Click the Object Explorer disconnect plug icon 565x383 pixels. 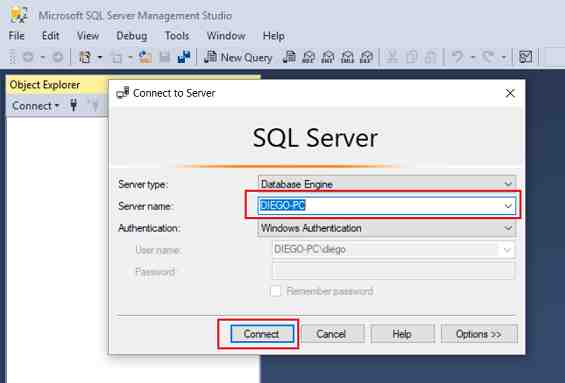coord(94,105)
